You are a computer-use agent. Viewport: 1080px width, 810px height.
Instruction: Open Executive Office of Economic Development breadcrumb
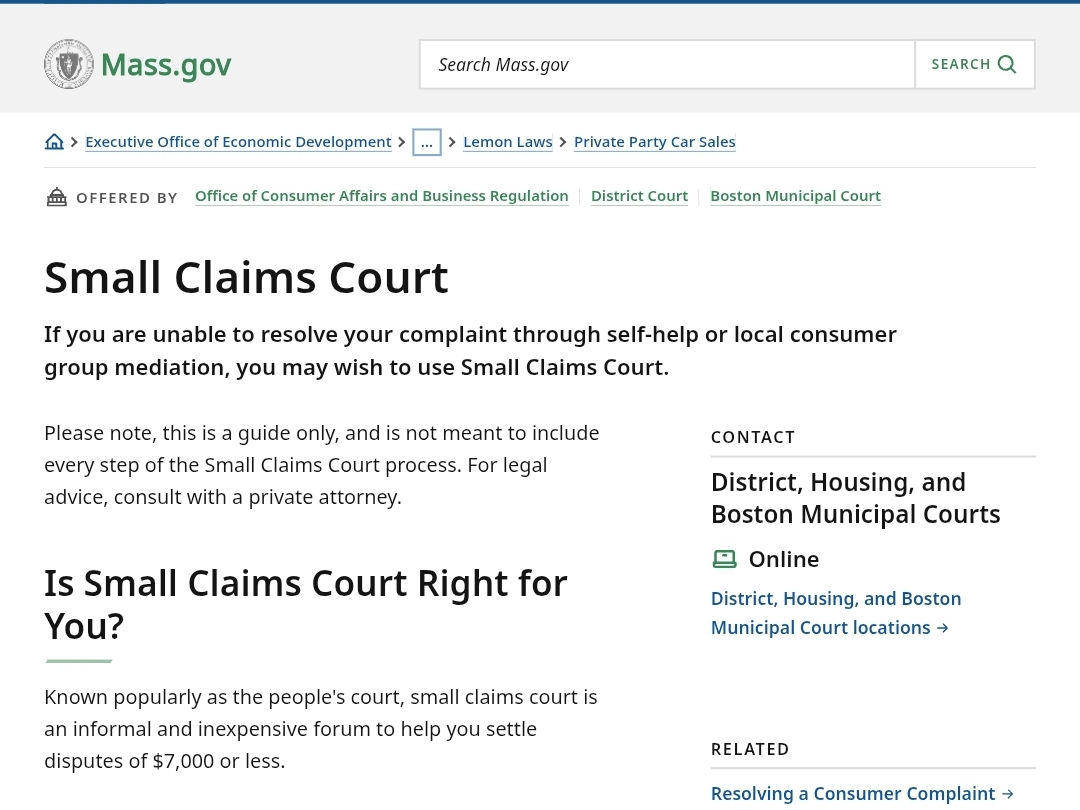[x=238, y=142]
